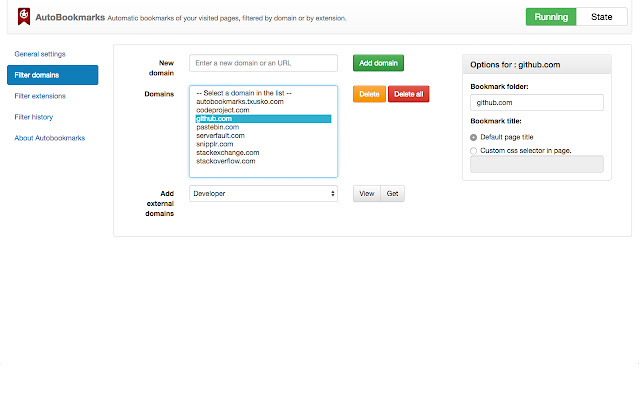Click the View external domains button

tap(366, 194)
